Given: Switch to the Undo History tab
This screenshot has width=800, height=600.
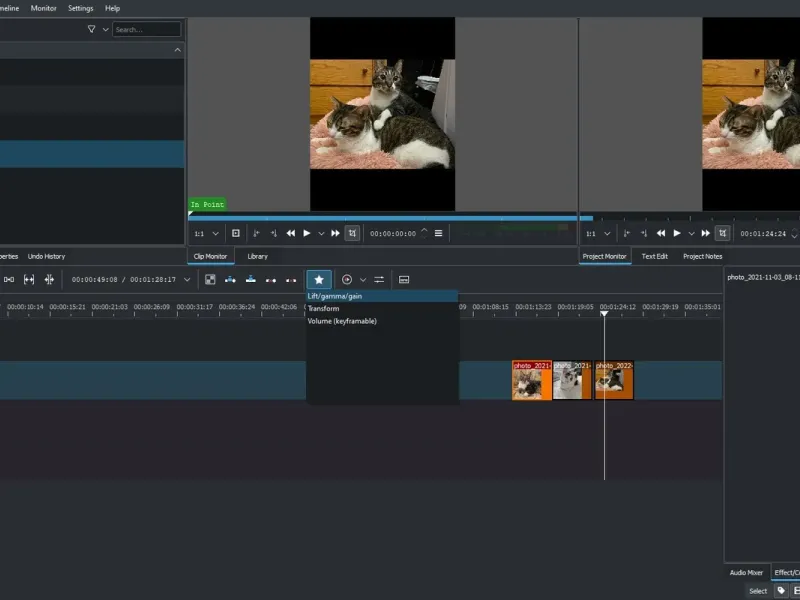Looking at the screenshot, I should (x=46, y=256).
